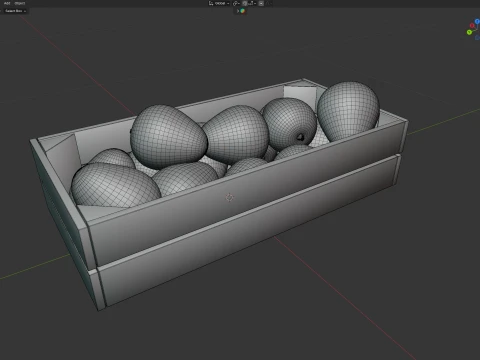Toggle the snapping magnet button
This screenshot has width=480, height=360.
pyautogui.click(x=245, y=3)
